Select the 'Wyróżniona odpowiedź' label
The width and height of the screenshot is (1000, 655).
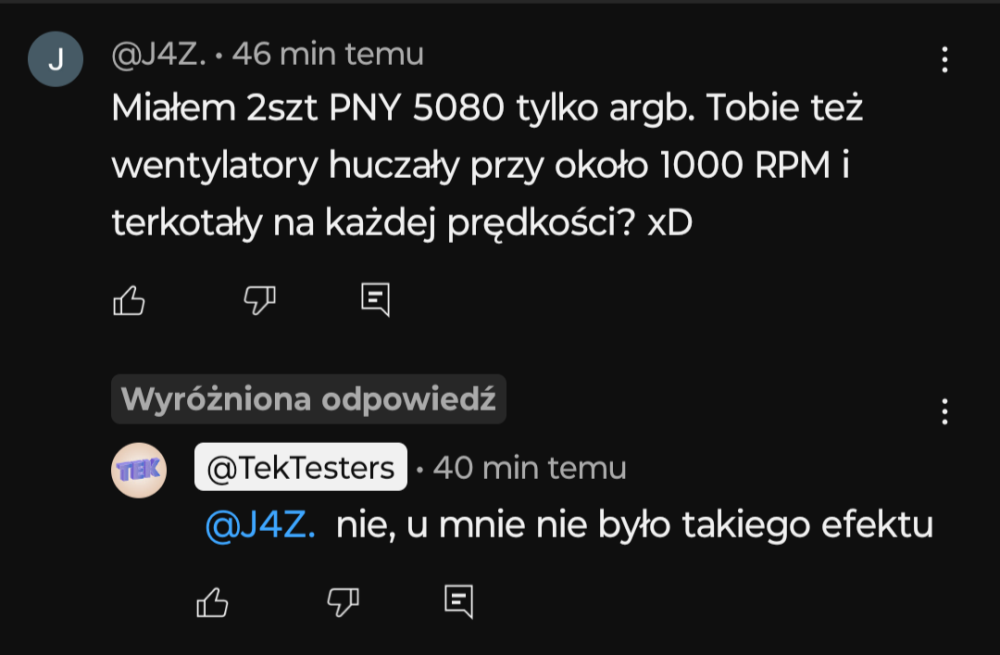tap(308, 398)
